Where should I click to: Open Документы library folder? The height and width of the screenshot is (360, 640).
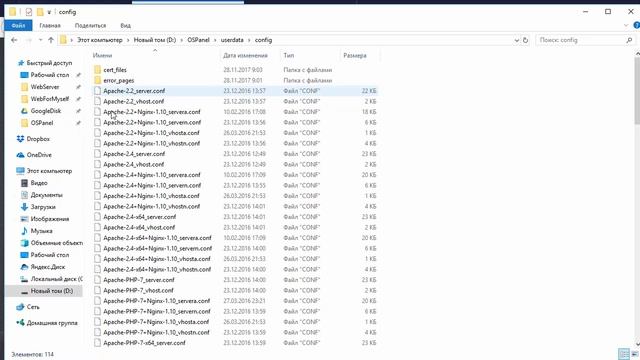[x=47, y=195]
